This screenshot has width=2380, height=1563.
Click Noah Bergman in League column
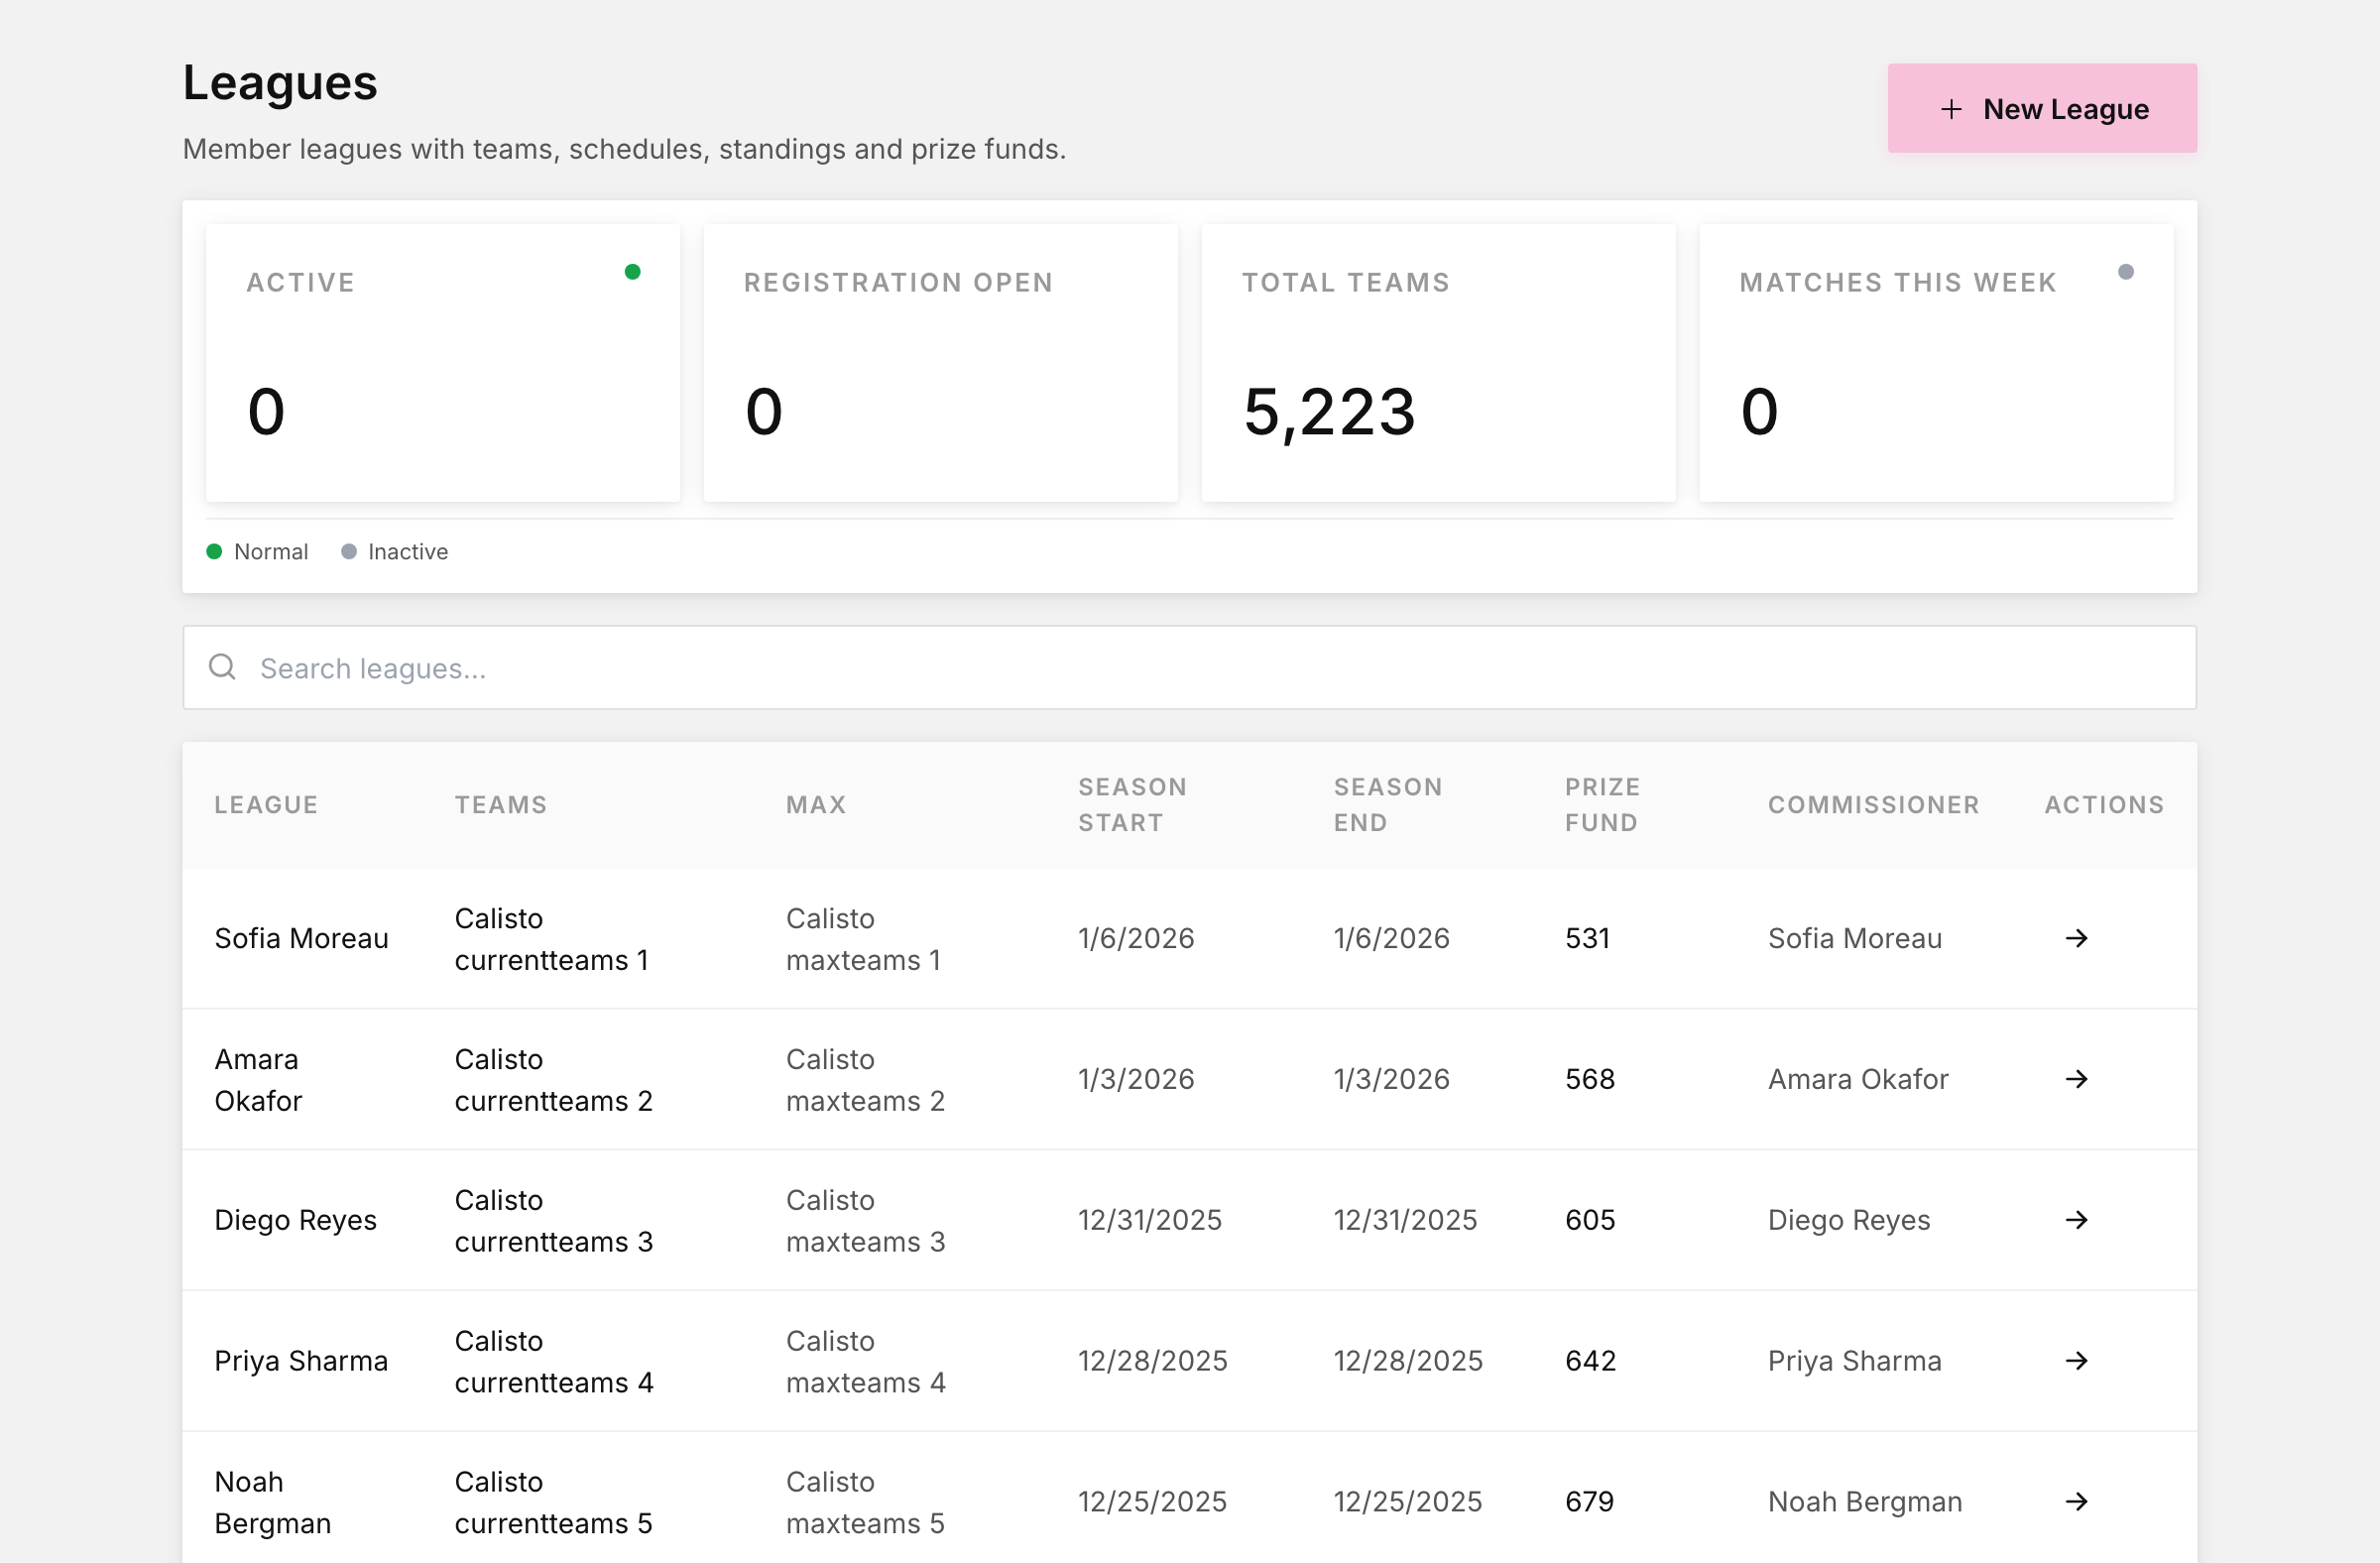point(272,1502)
